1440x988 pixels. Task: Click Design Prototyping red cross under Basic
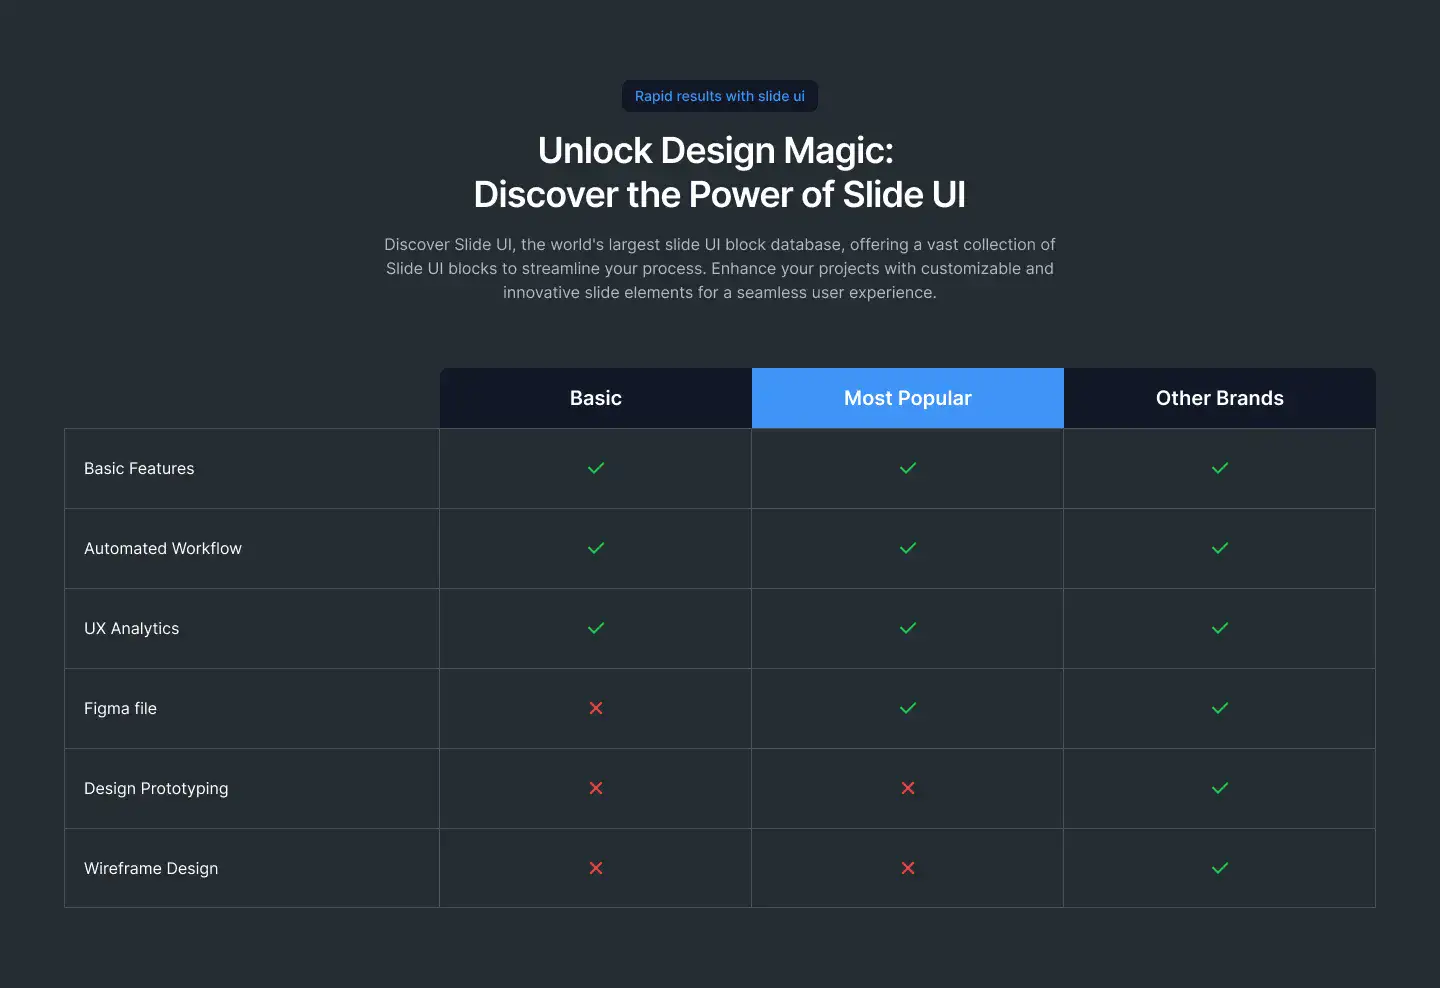[x=596, y=788]
